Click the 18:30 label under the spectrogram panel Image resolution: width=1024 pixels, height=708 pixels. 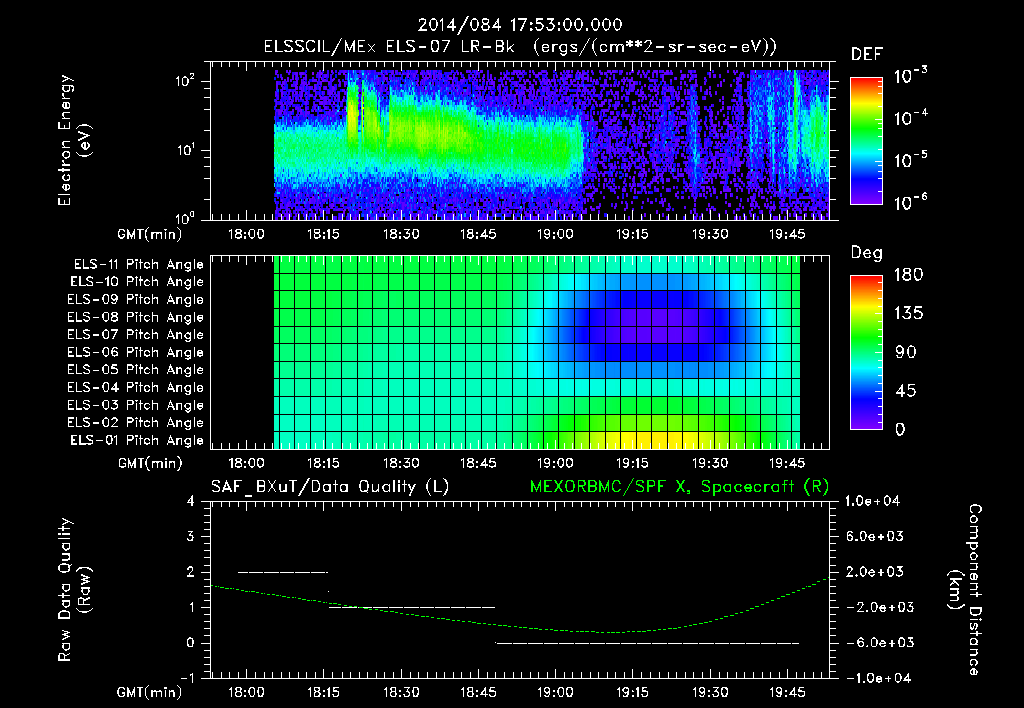click(401, 234)
